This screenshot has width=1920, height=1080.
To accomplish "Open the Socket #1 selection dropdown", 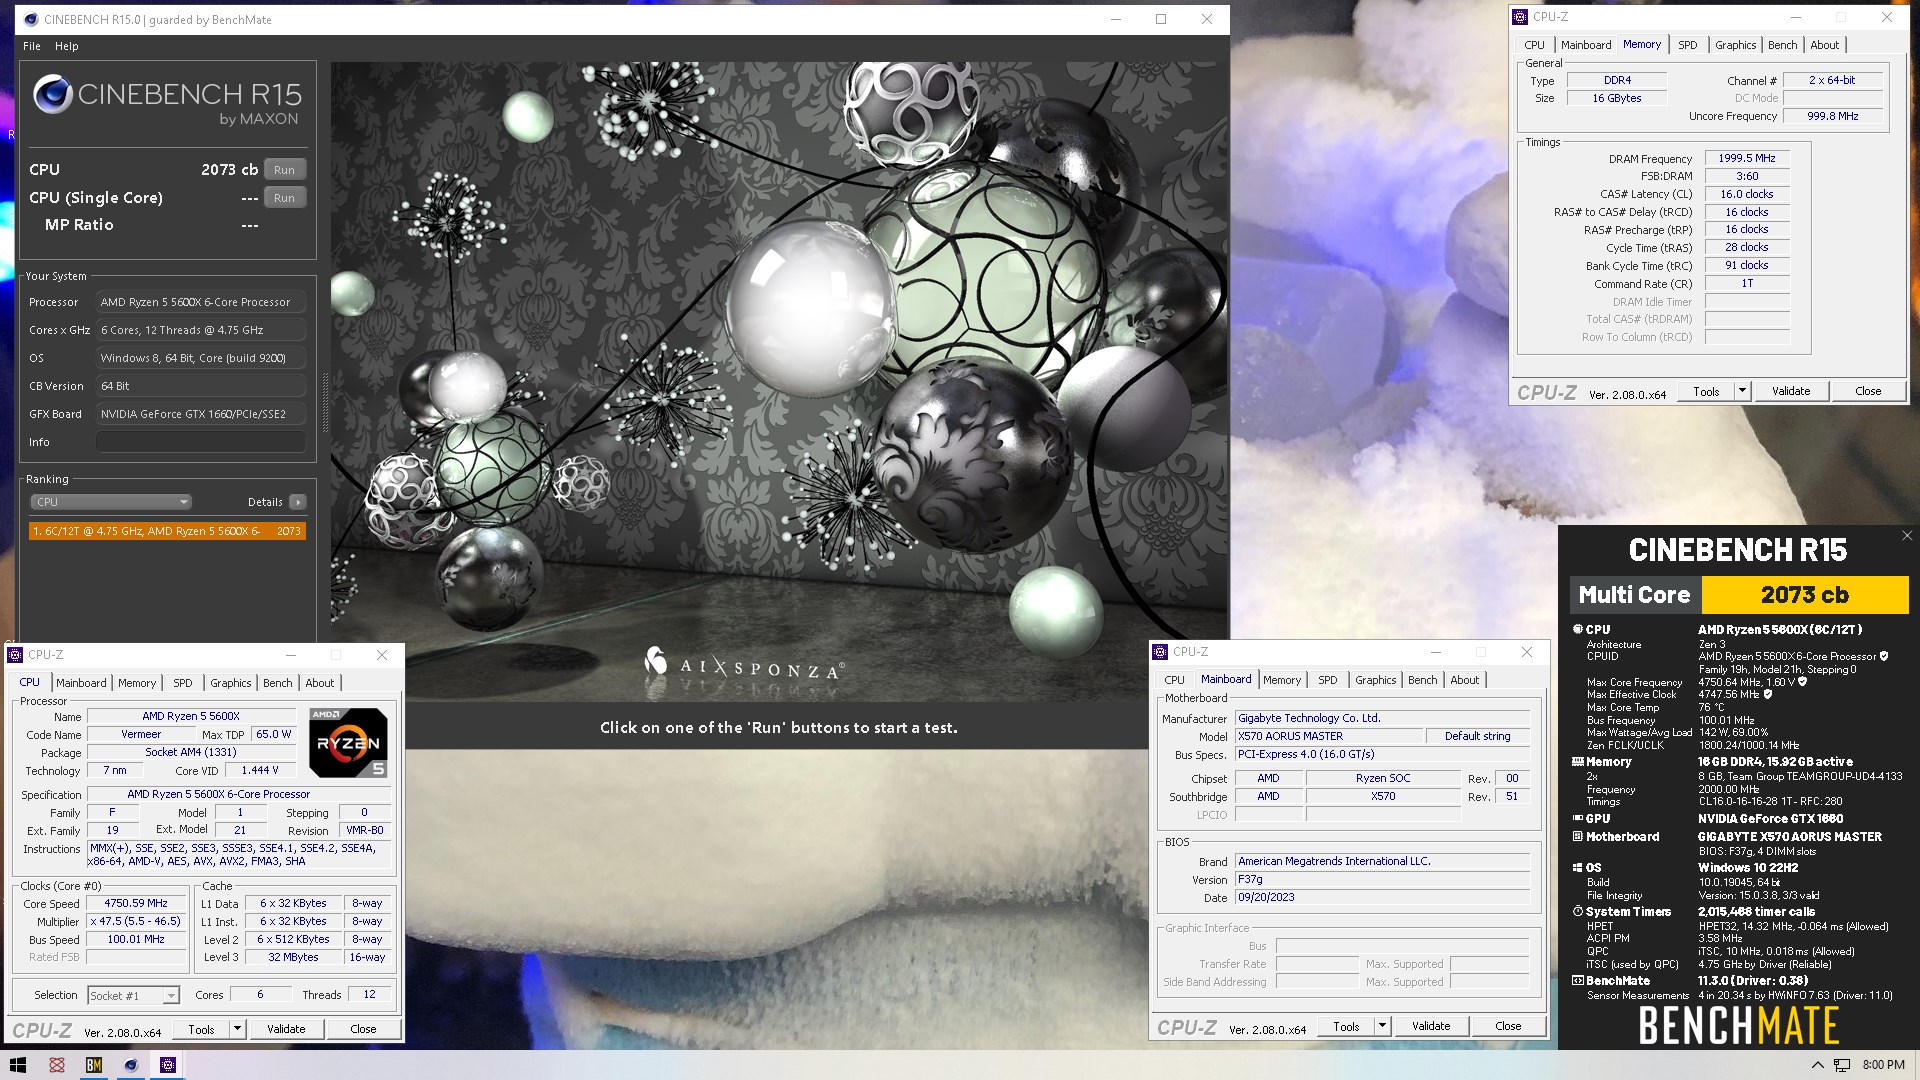I will [133, 995].
